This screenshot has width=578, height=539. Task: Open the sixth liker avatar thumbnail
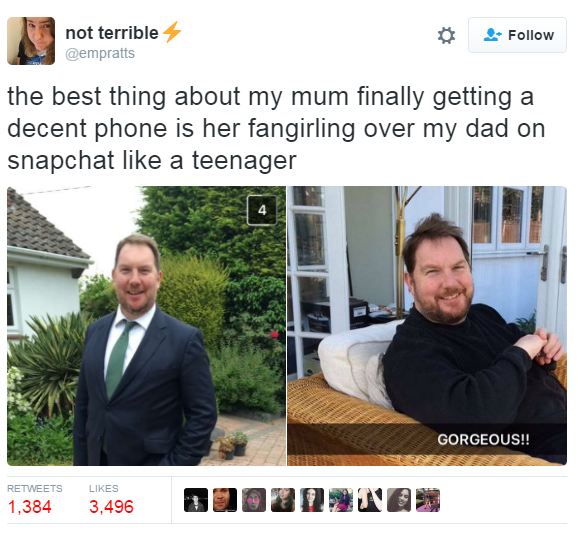point(341,500)
